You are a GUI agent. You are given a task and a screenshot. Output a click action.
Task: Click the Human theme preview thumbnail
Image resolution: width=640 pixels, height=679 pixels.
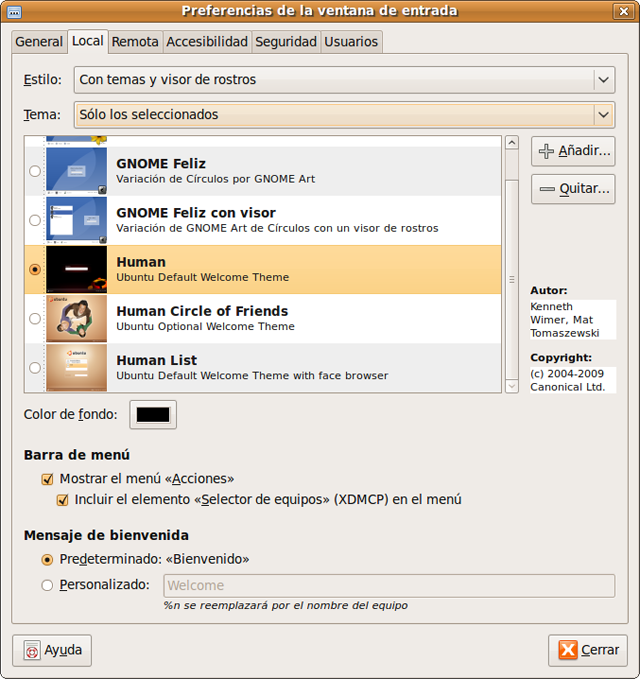[77, 269]
